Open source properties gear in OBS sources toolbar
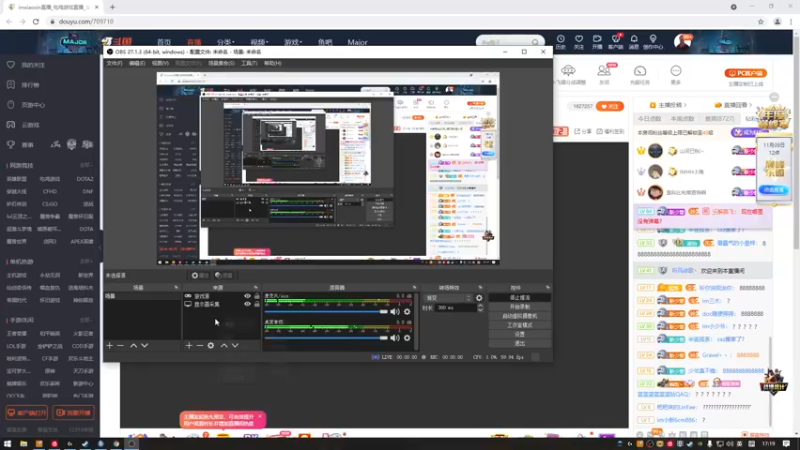 coord(211,345)
